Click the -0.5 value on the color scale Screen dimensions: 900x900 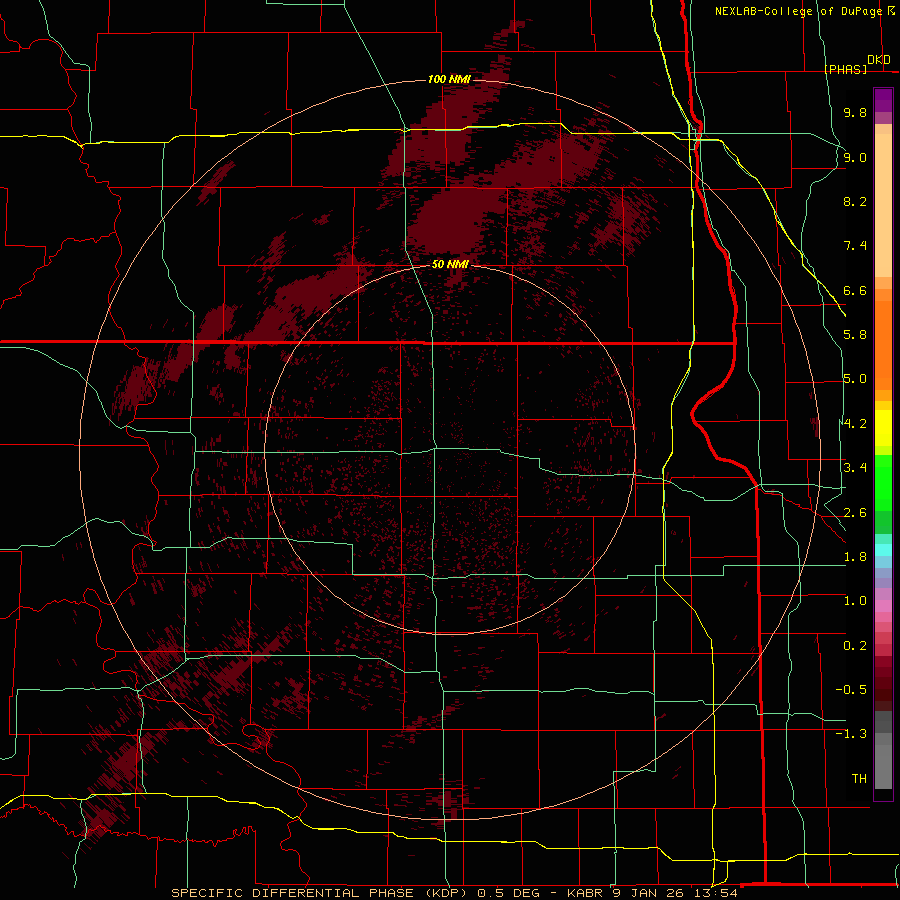[x=851, y=690]
